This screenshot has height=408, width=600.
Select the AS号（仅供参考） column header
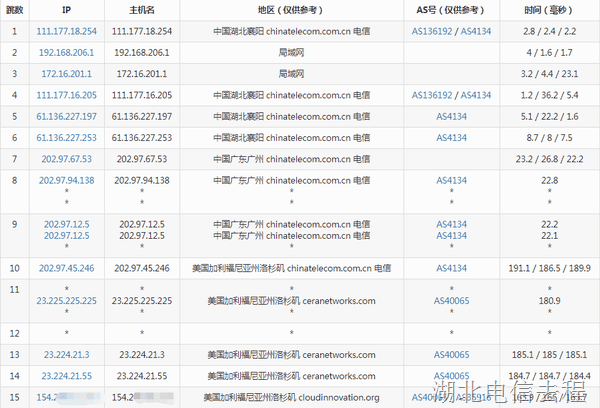452,10
